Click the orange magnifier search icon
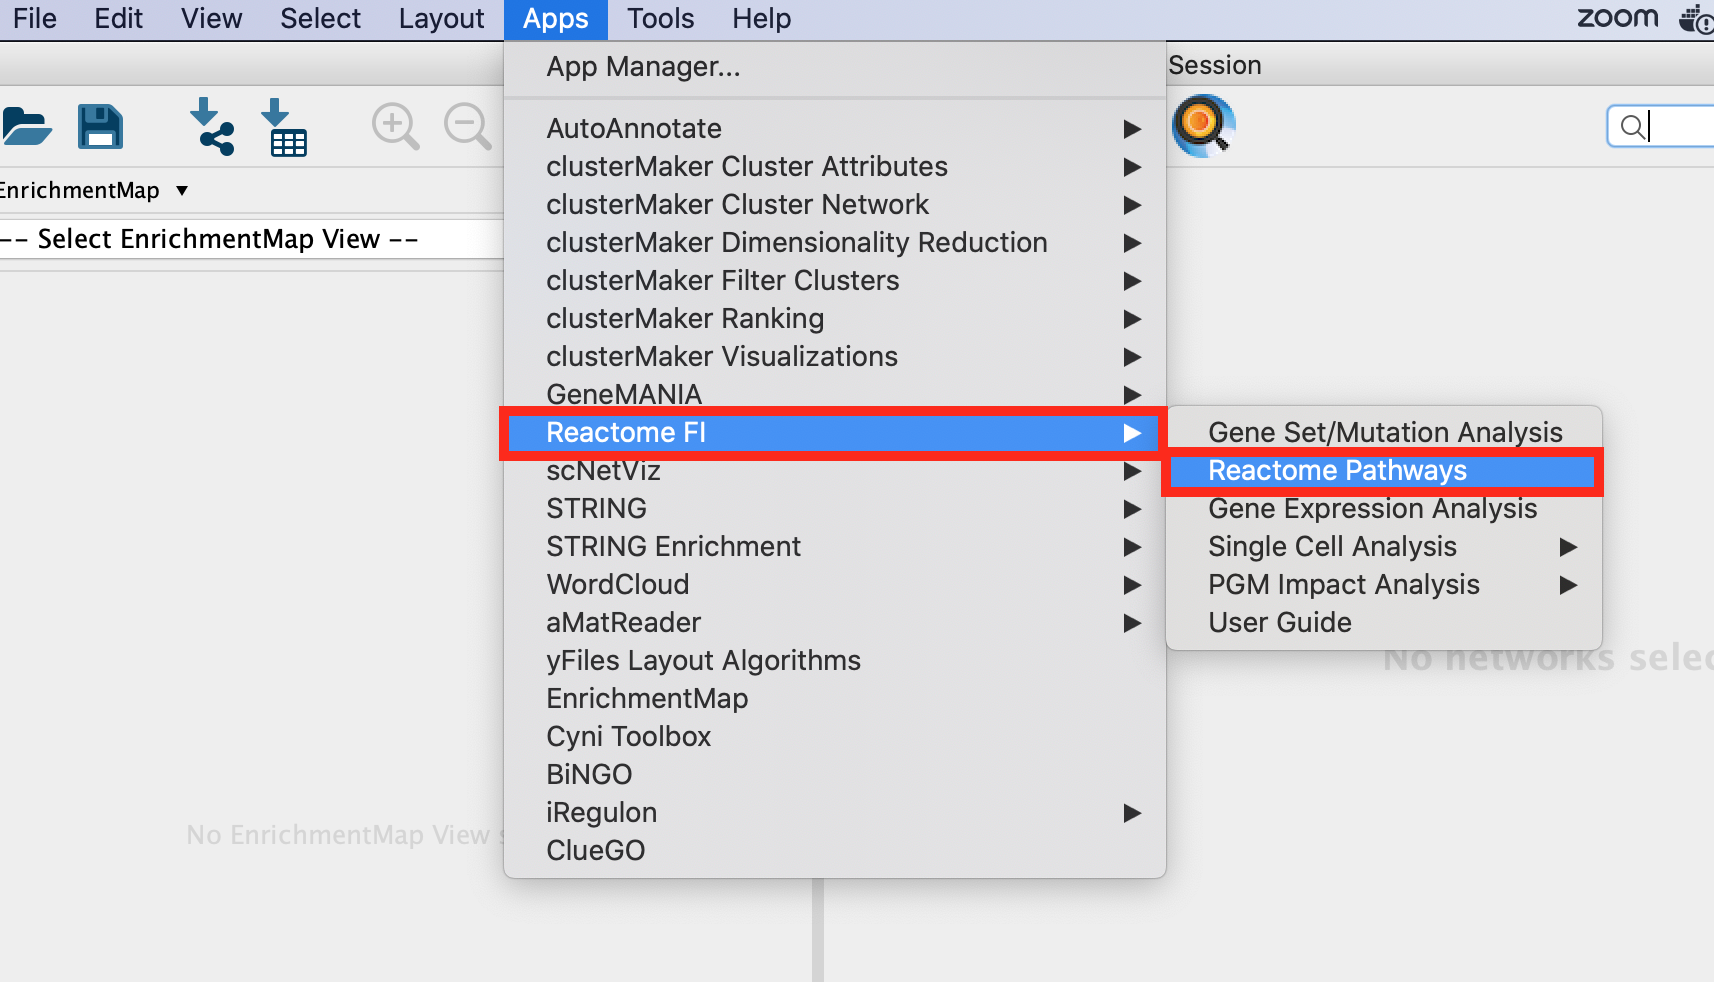1714x982 pixels. point(1202,126)
